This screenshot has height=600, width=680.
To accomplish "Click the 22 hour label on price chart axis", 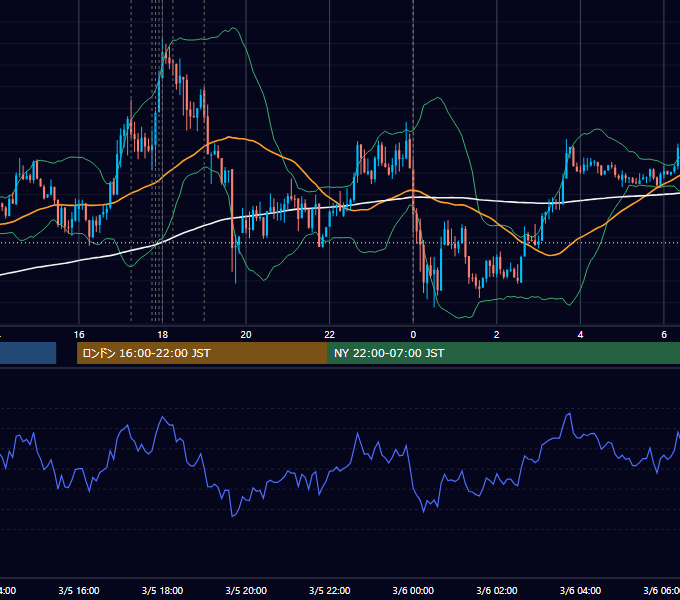I will (330, 335).
